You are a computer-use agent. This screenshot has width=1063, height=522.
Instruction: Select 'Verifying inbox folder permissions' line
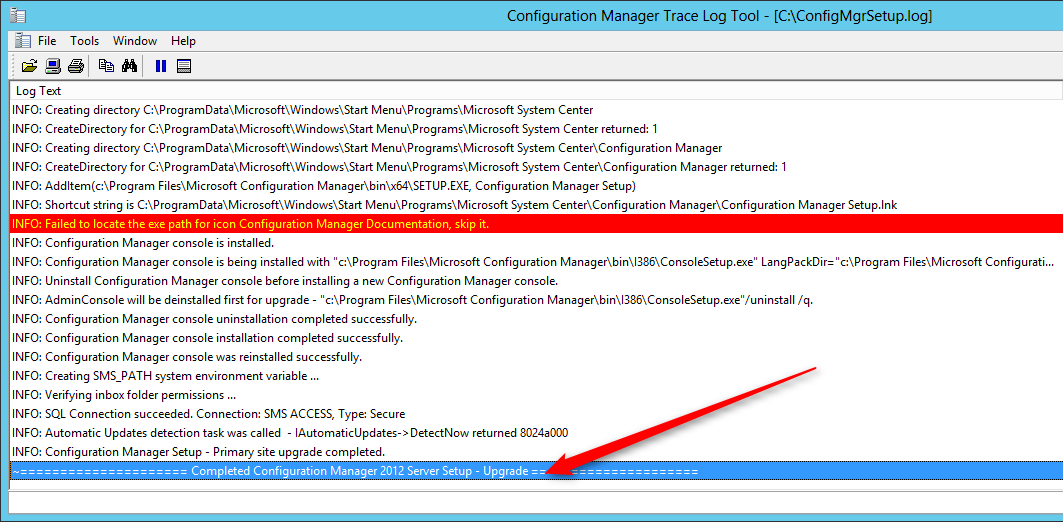tap(536, 395)
